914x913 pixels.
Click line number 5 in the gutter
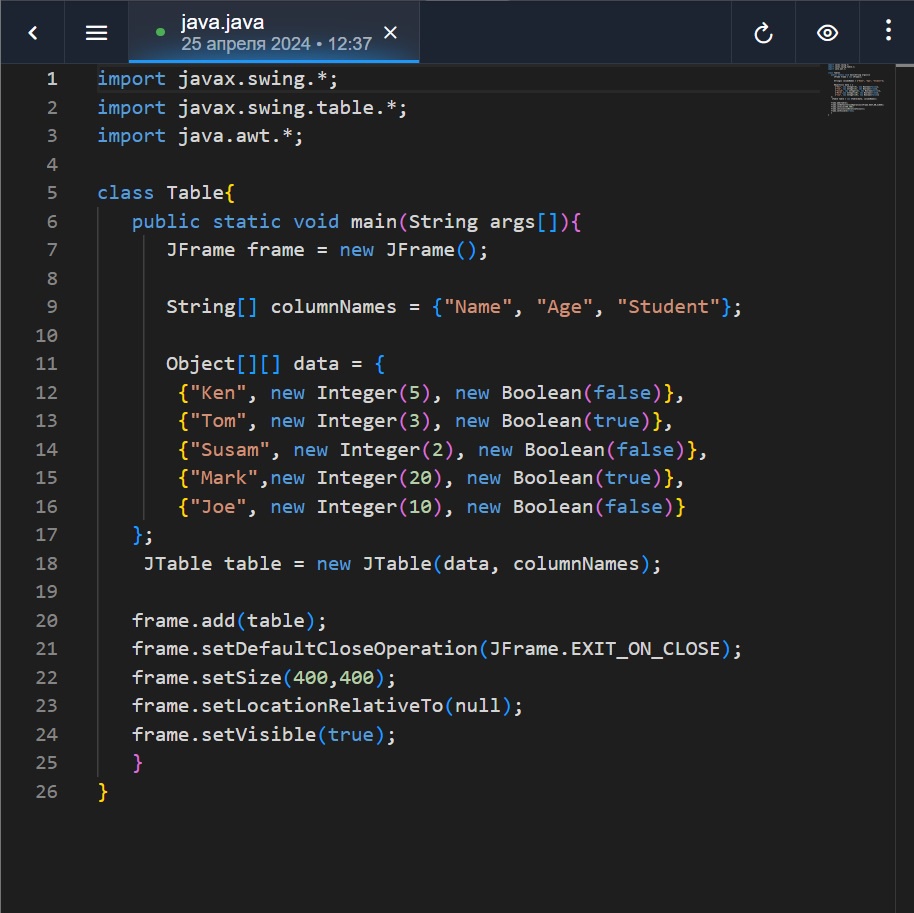click(52, 193)
